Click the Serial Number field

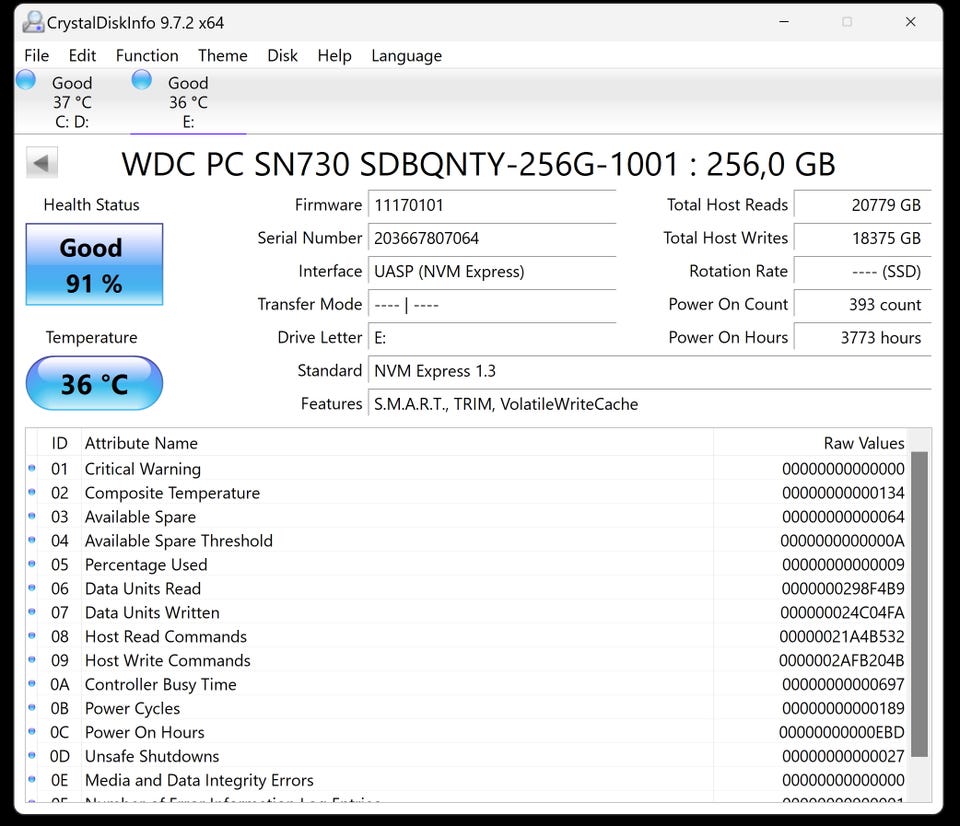[491, 238]
